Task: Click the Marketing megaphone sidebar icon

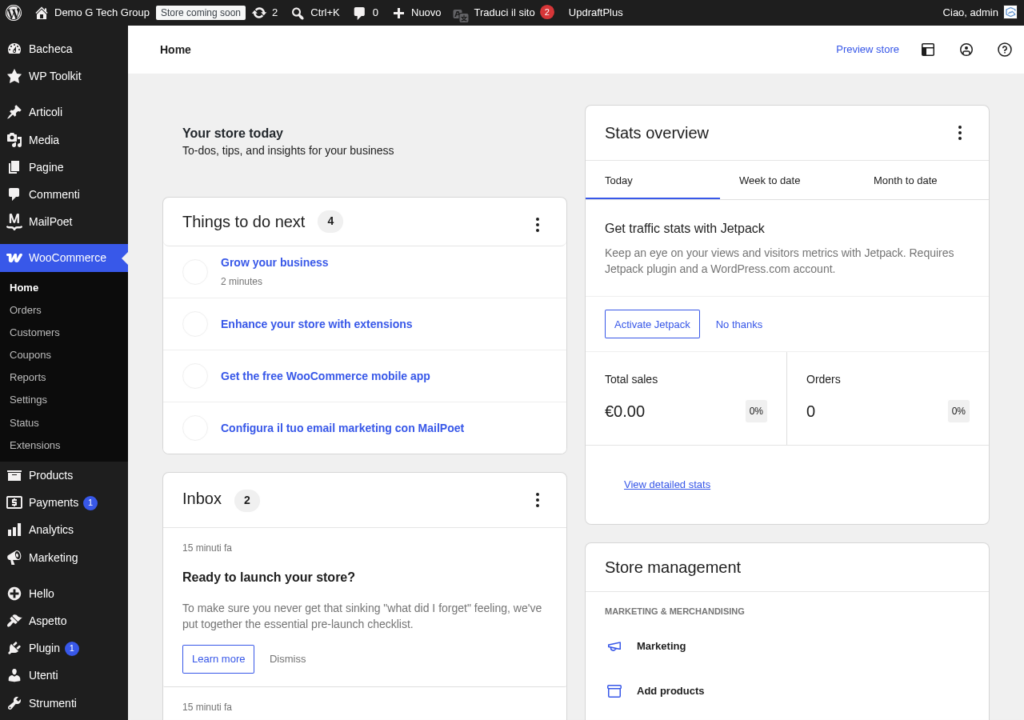Action: (x=14, y=557)
